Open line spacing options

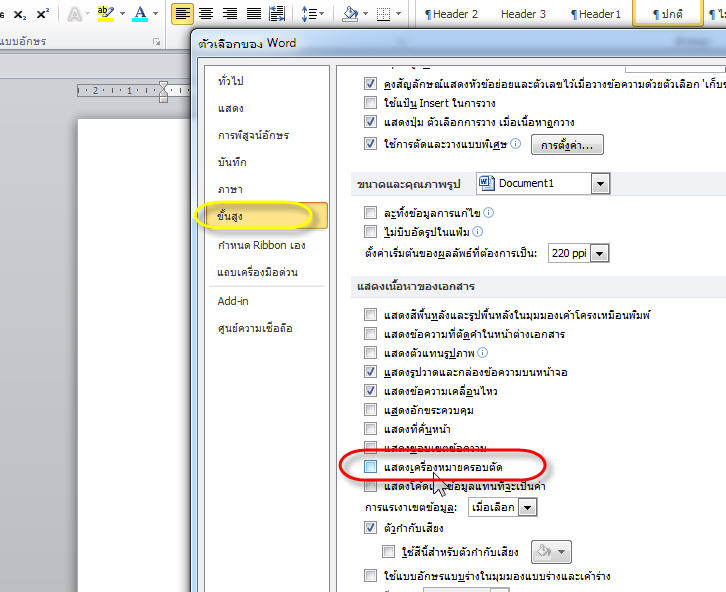pos(313,14)
